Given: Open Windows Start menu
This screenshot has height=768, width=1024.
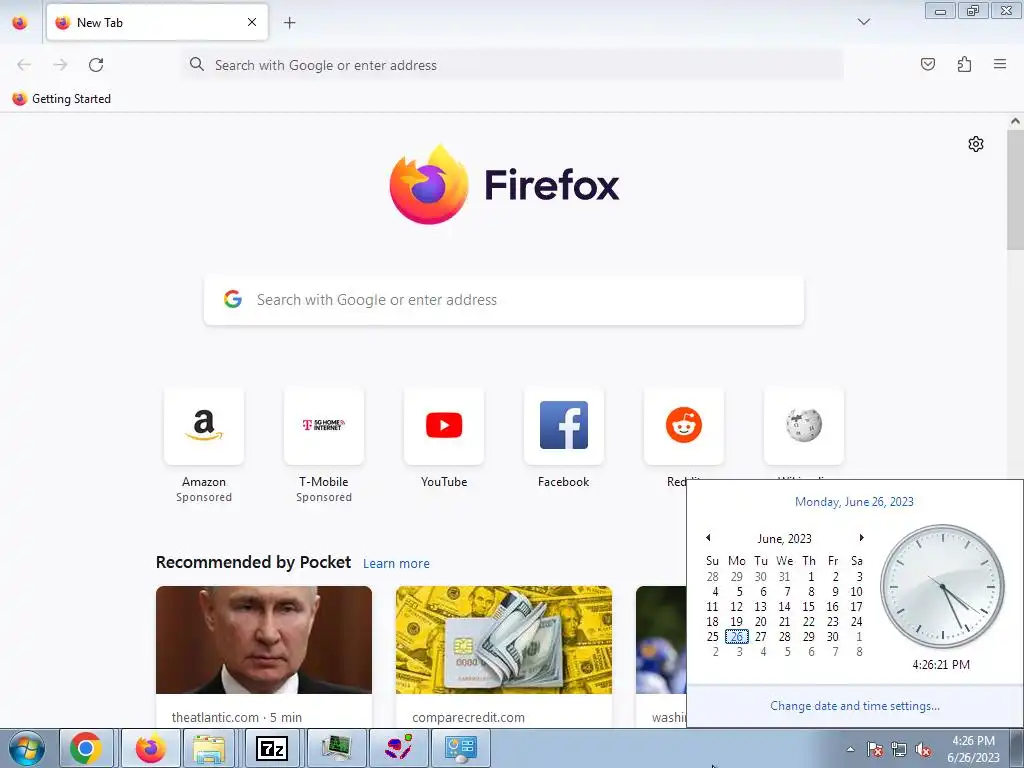Looking at the screenshot, I should (x=26, y=748).
